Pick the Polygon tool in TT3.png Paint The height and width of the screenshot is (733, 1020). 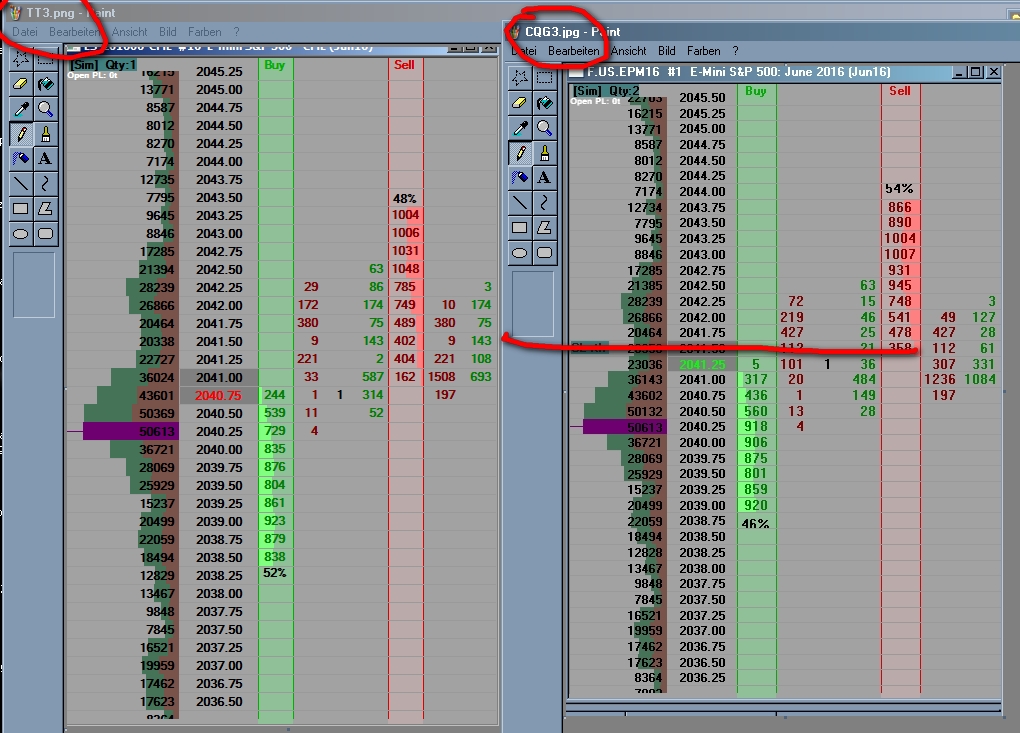[46, 209]
